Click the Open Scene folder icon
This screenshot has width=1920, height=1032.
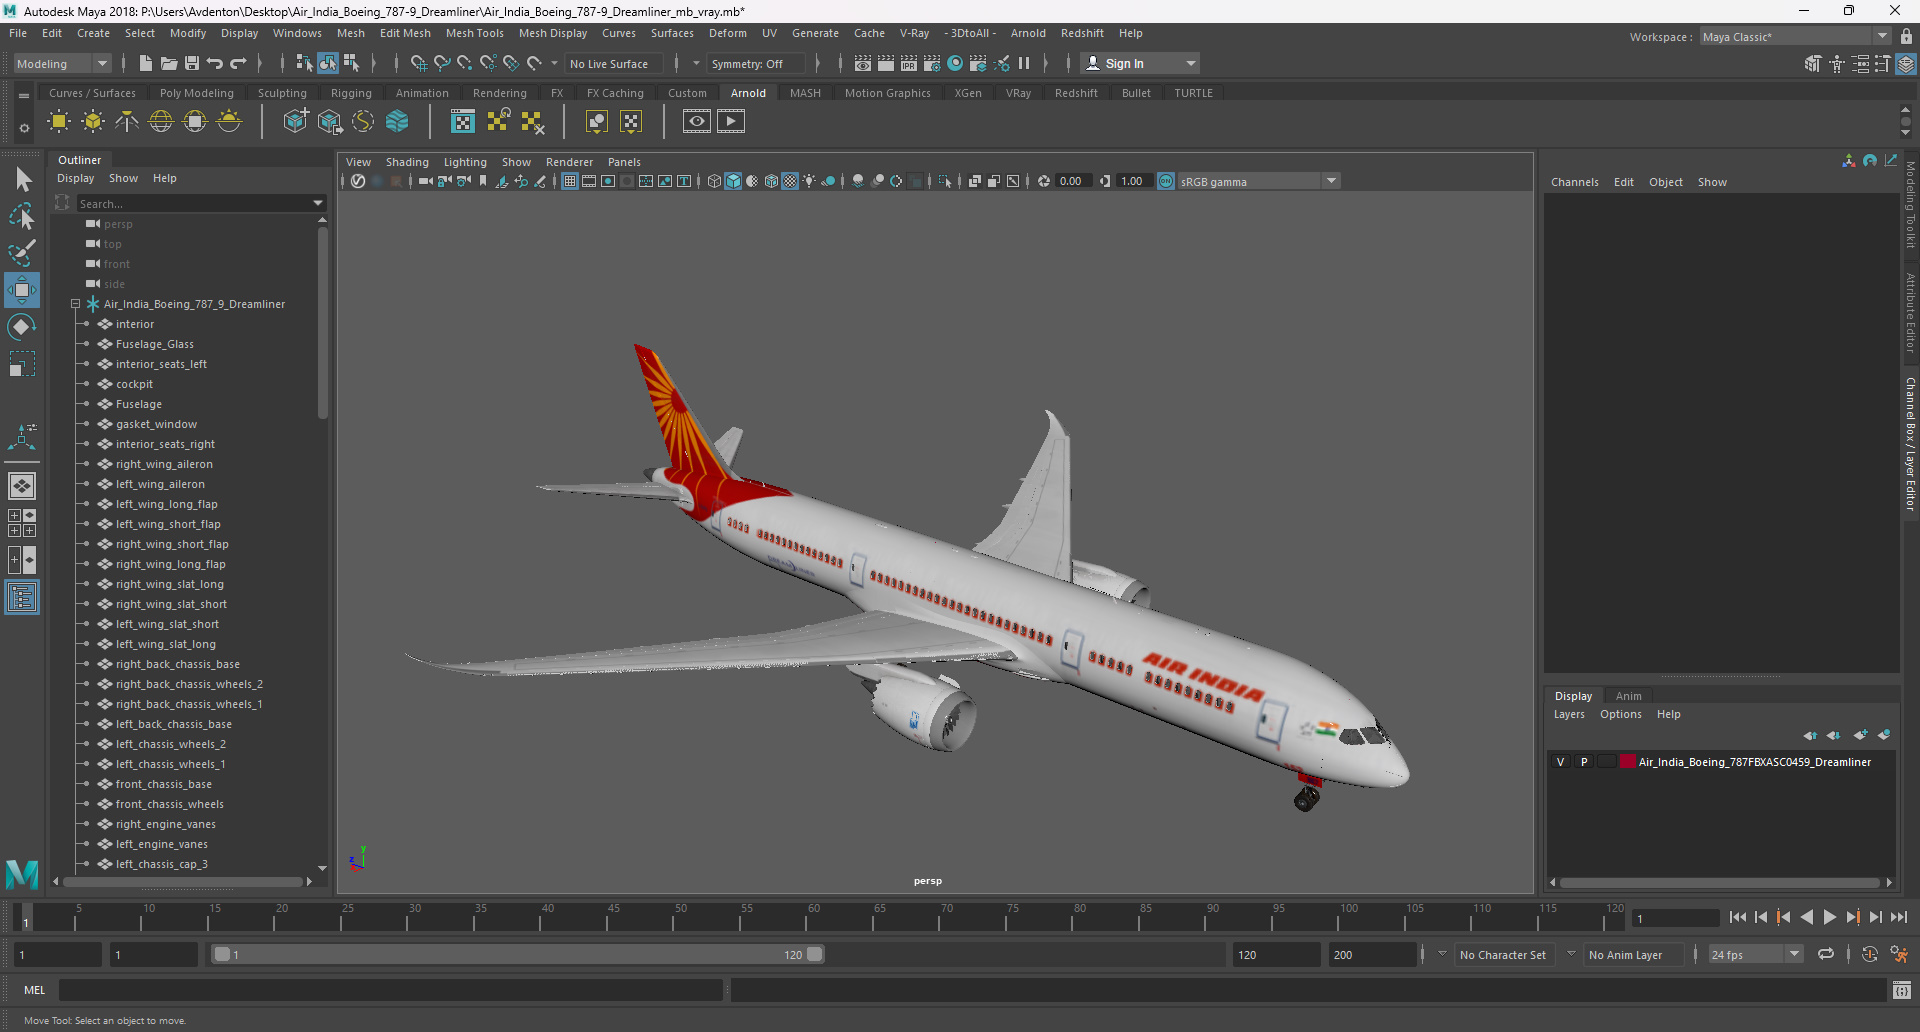[x=169, y=63]
